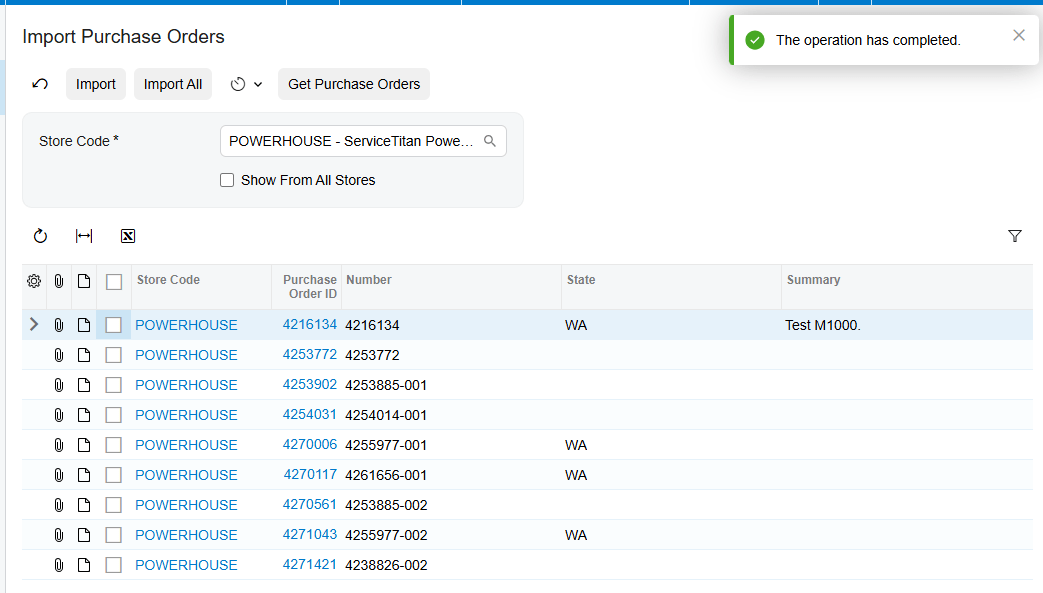The width and height of the screenshot is (1043, 593).
Task: Click the Import All button
Action: [173, 84]
